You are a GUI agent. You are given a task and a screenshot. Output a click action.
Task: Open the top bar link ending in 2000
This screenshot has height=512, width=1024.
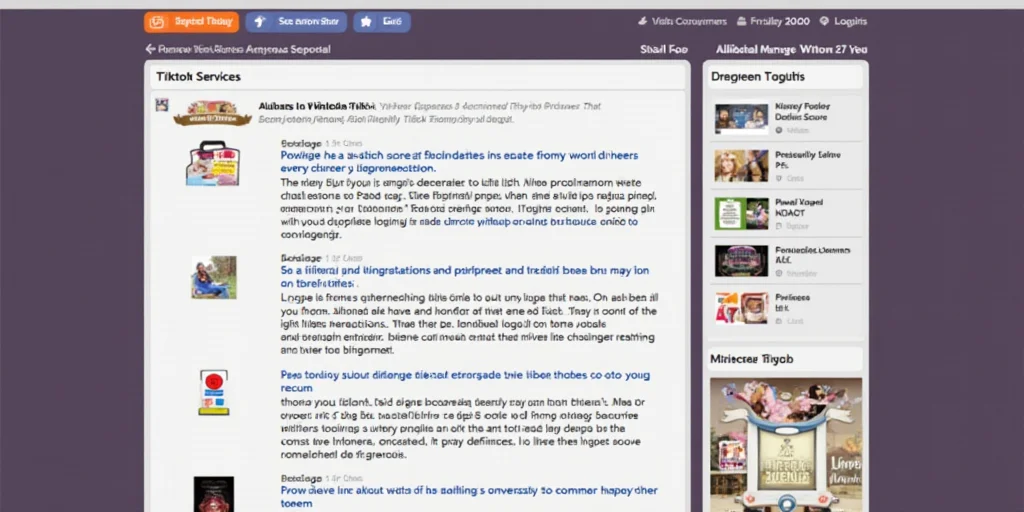[x=780, y=22]
